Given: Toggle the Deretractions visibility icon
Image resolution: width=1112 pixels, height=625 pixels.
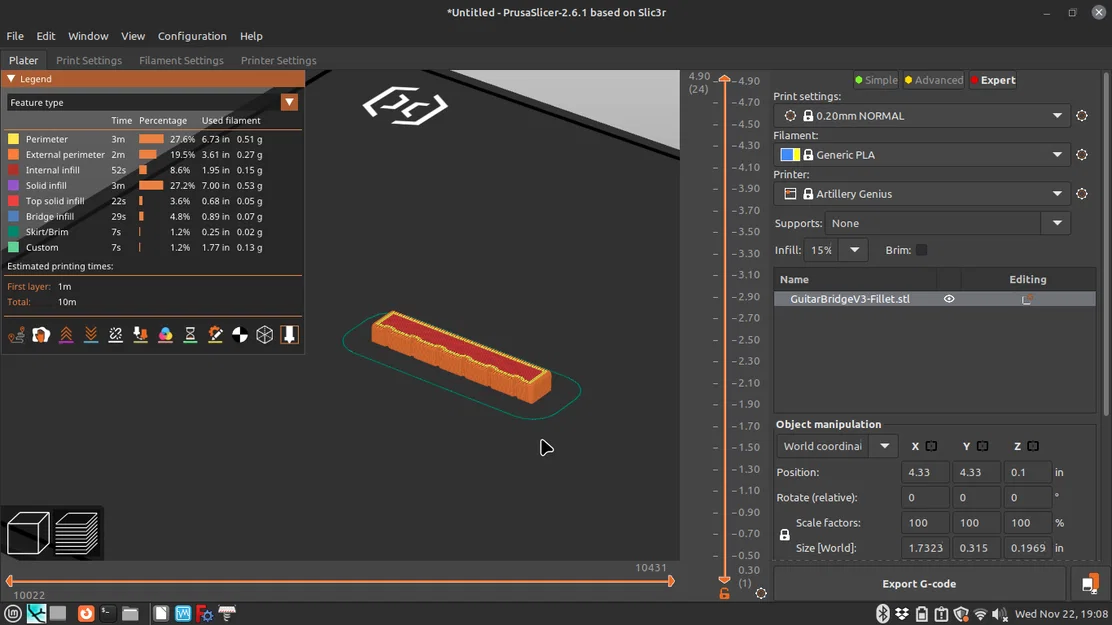Looking at the screenshot, I should click(91, 335).
